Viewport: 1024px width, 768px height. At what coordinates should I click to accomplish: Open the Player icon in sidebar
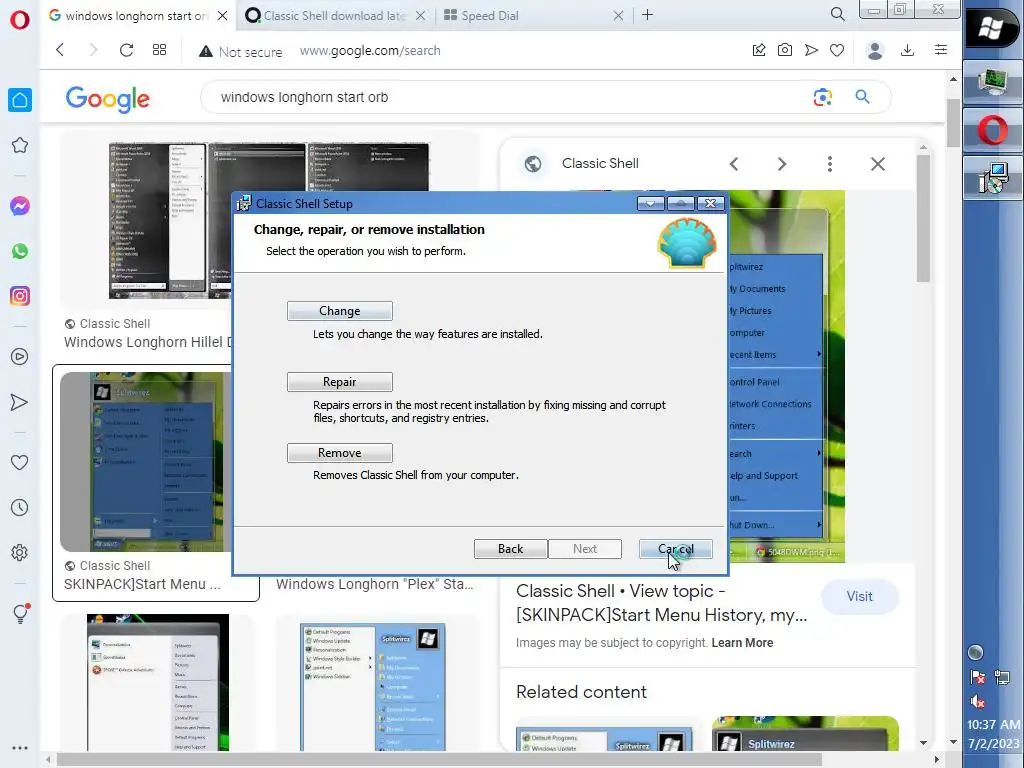20,357
